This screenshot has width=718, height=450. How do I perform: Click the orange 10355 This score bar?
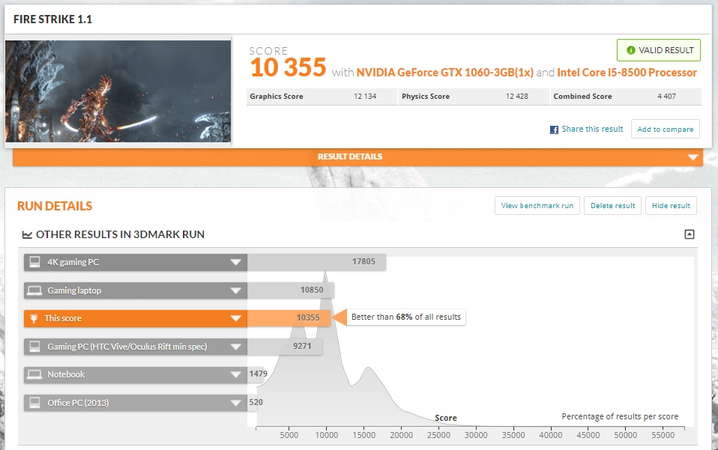[288, 318]
